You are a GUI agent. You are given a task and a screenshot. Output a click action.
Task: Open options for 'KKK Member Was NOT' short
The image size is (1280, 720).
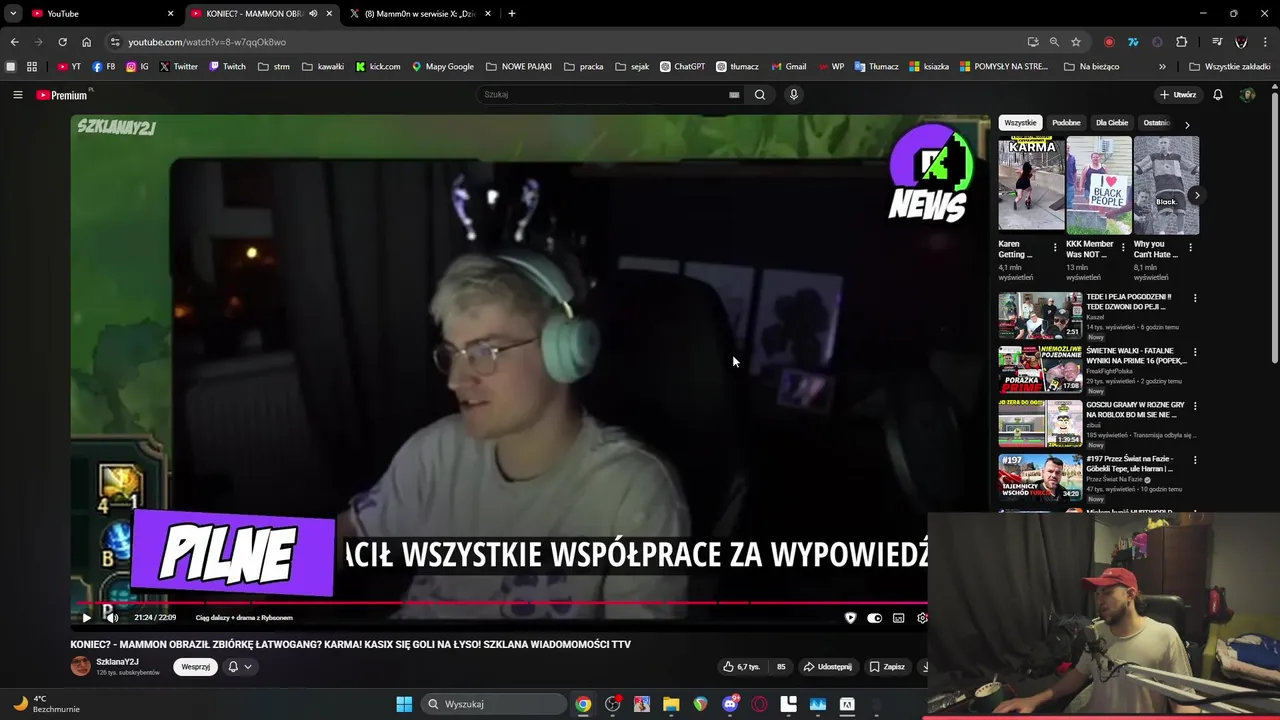[x=1123, y=248]
